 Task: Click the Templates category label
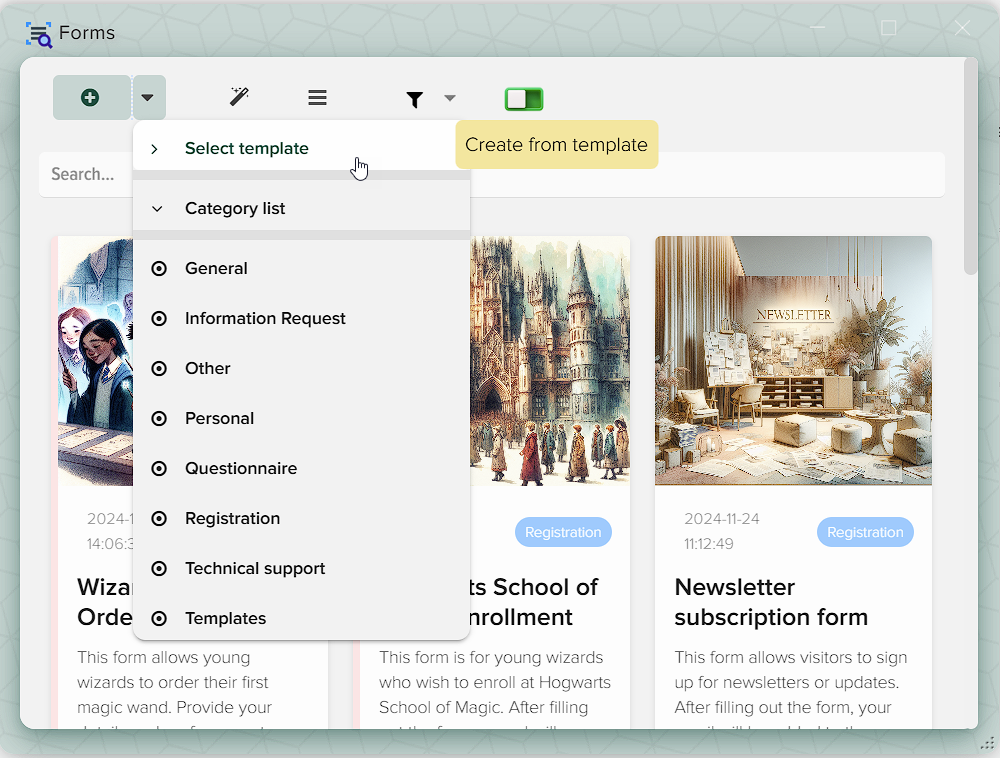(x=226, y=618)
